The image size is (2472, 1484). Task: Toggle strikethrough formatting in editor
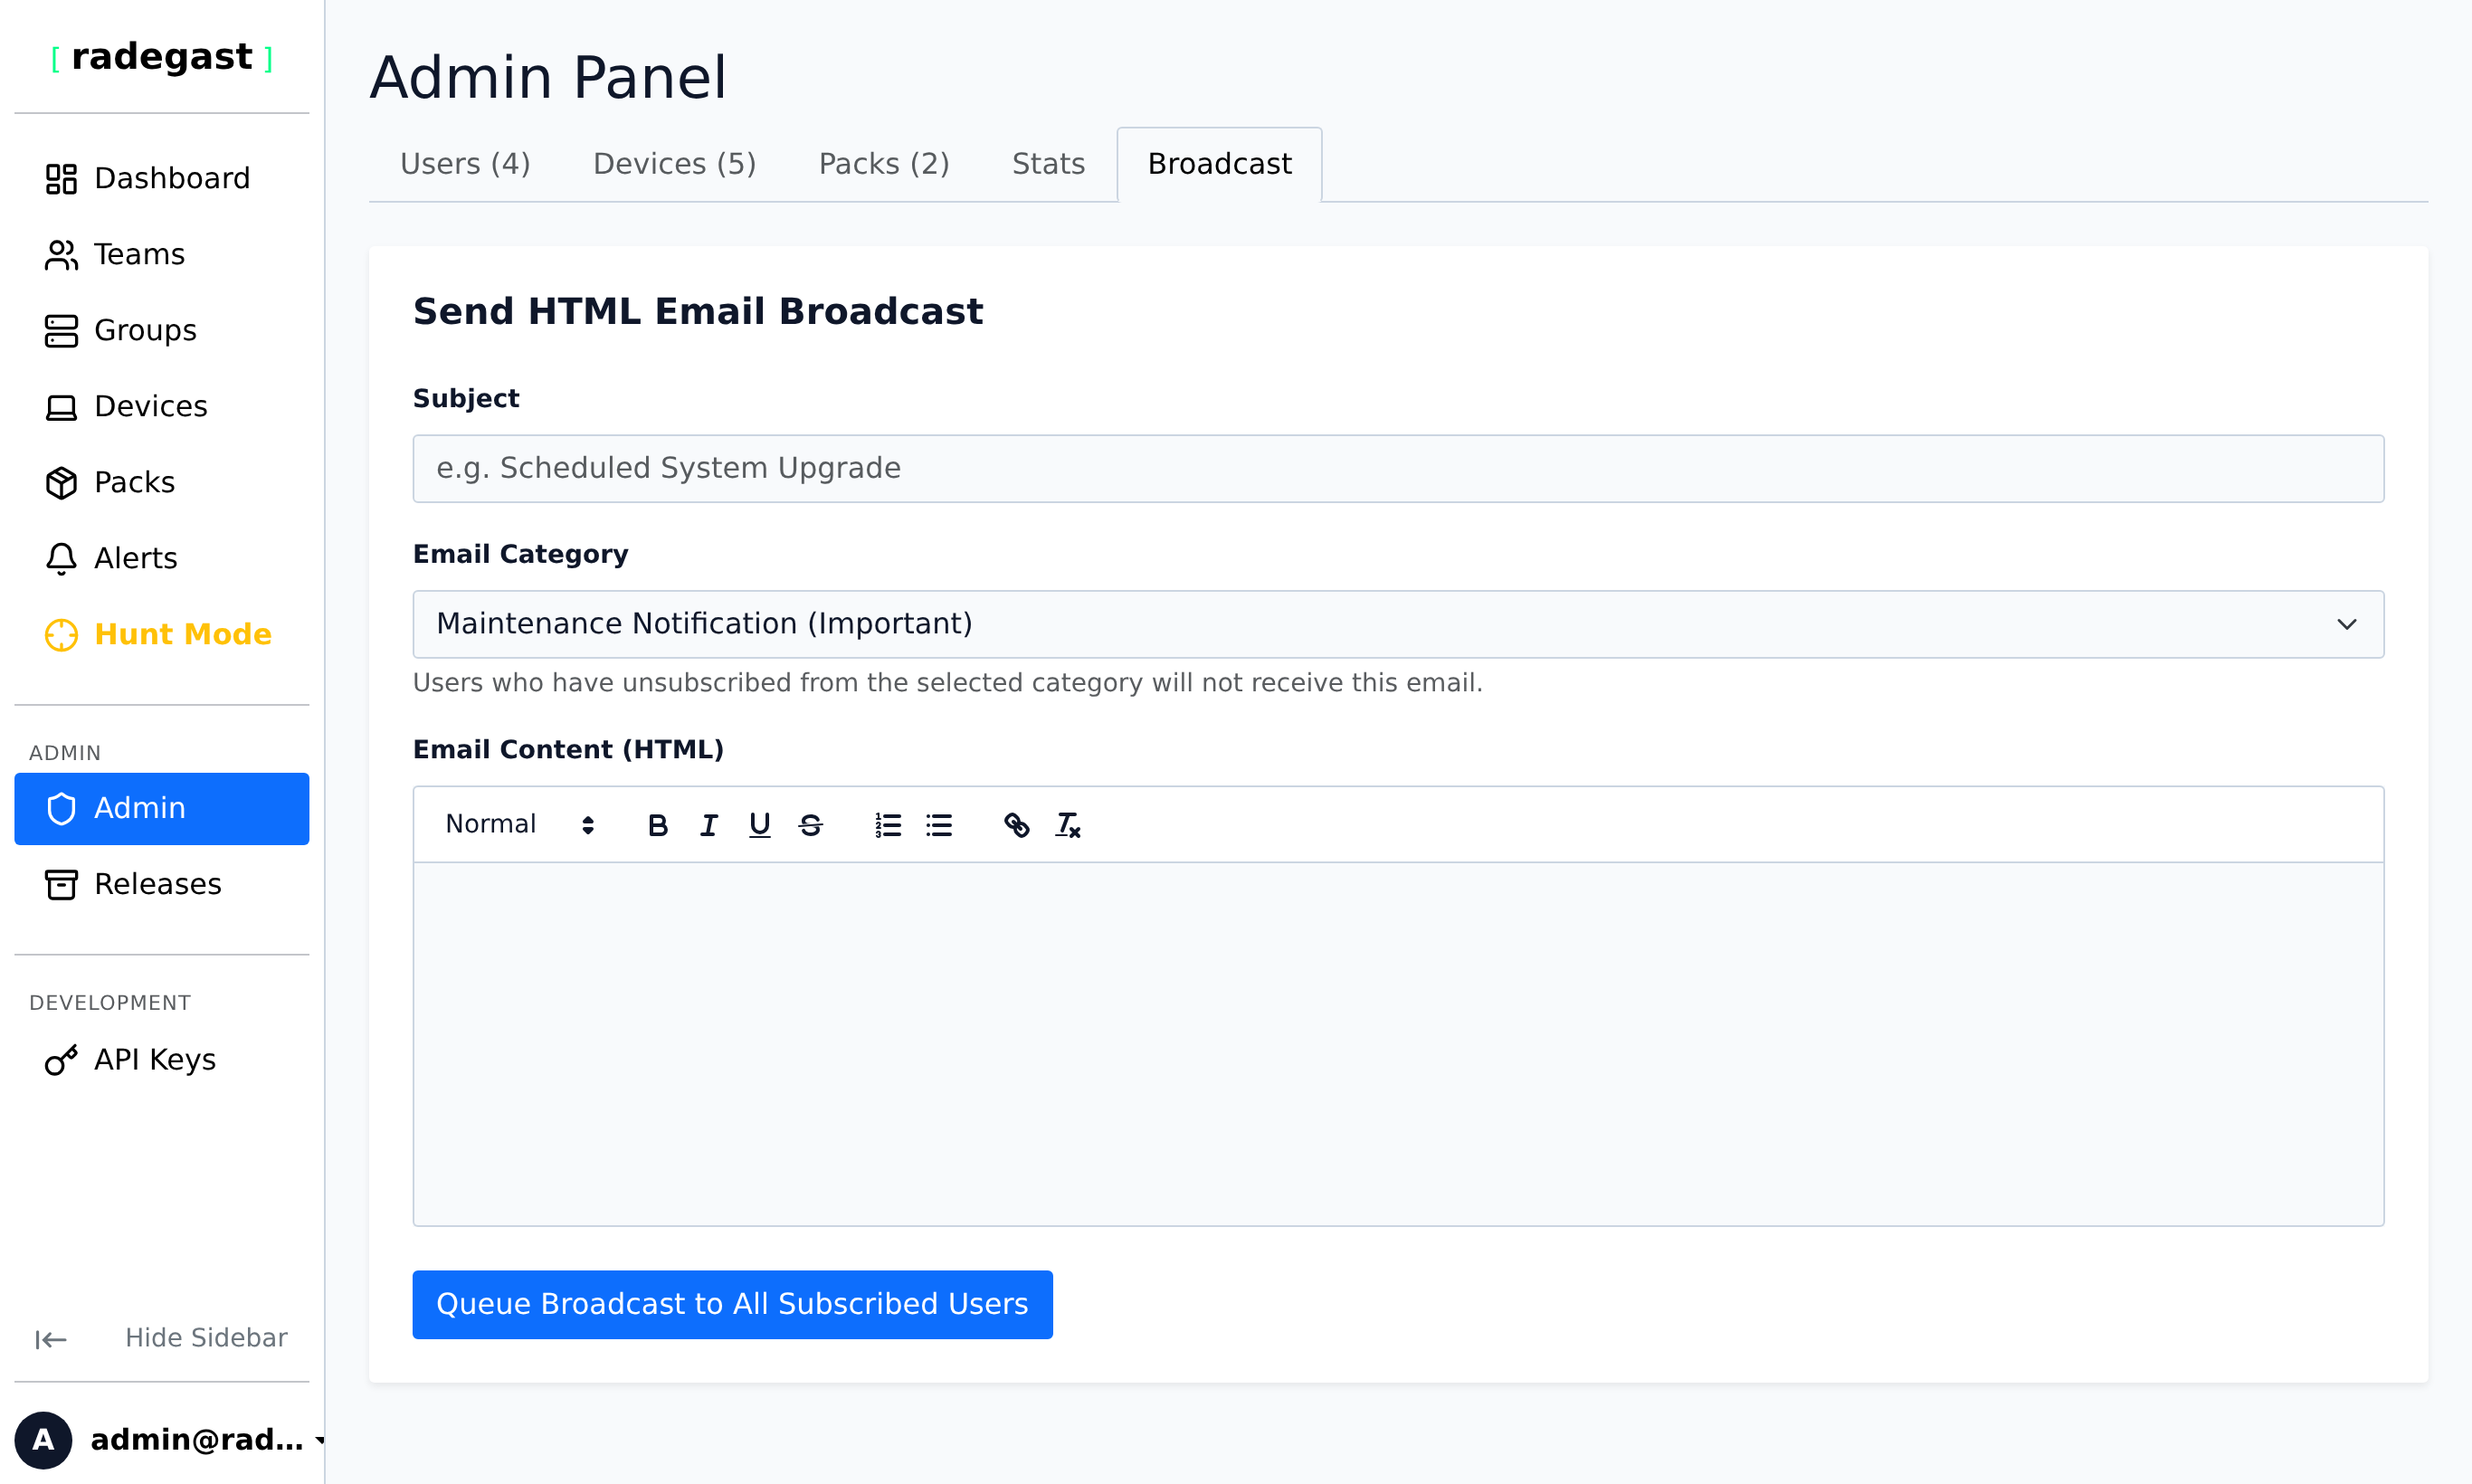pos(810,825)
